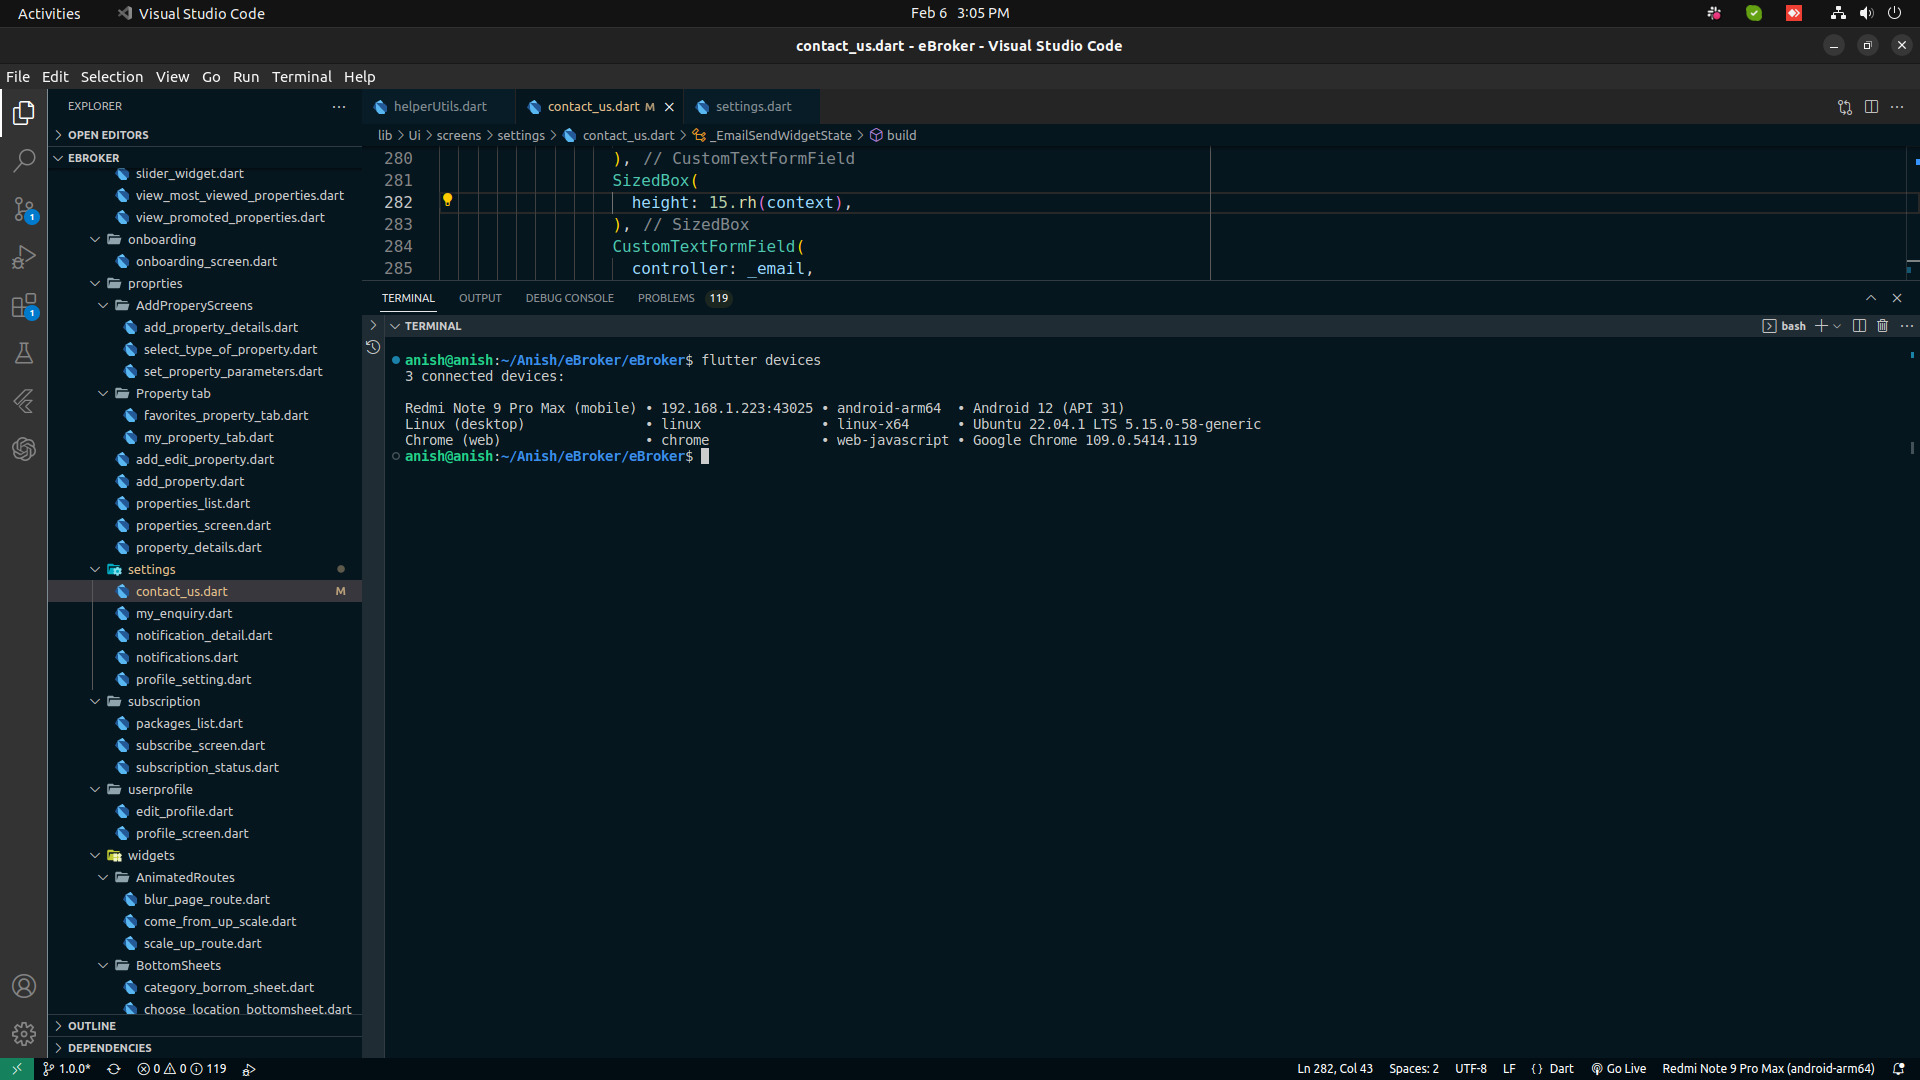Open blur_page_route.dart file
1920x1080 pixels.
click(x=205, y=899)
